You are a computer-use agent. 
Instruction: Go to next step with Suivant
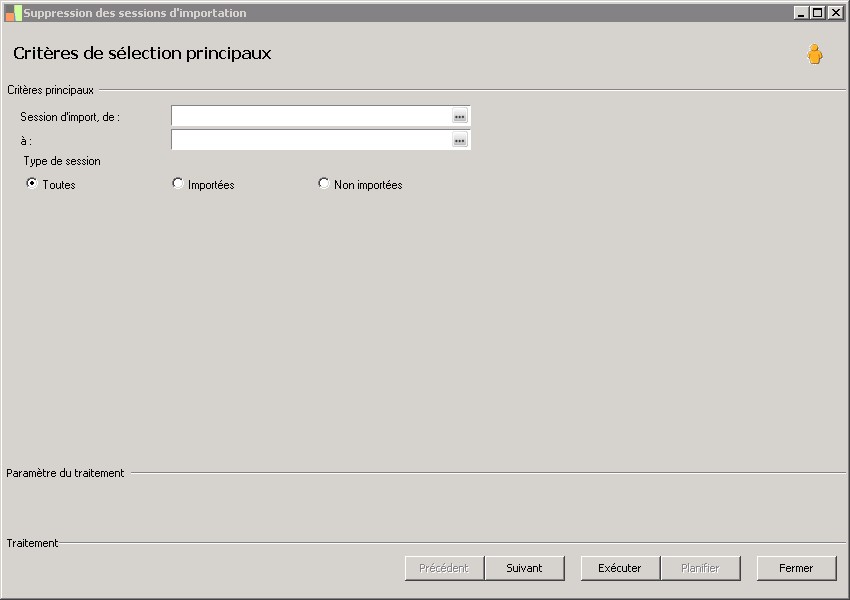click(x=524, y=568)
